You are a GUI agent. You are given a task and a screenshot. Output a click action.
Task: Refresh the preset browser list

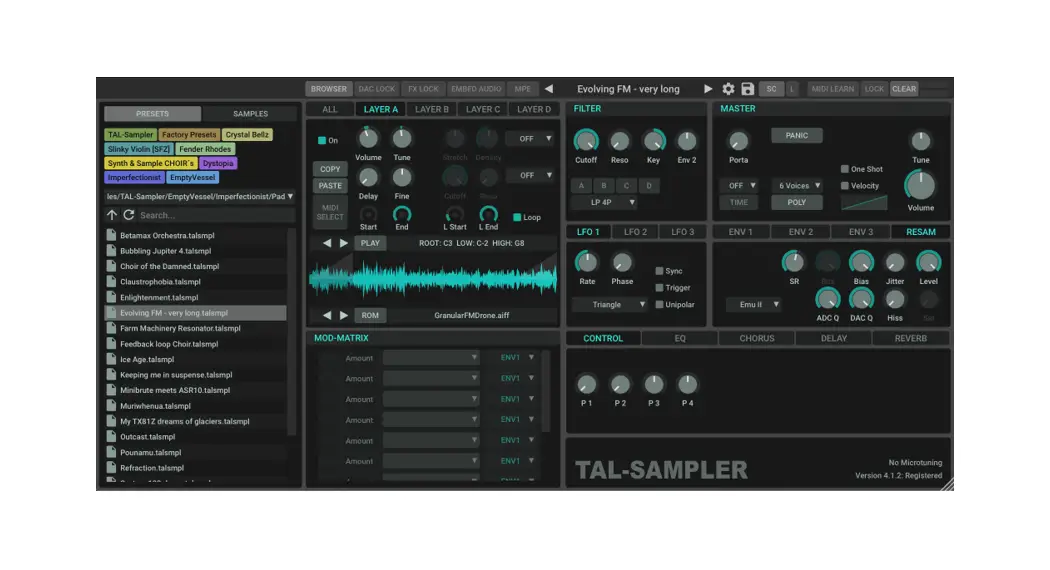(x=129, y=215)
